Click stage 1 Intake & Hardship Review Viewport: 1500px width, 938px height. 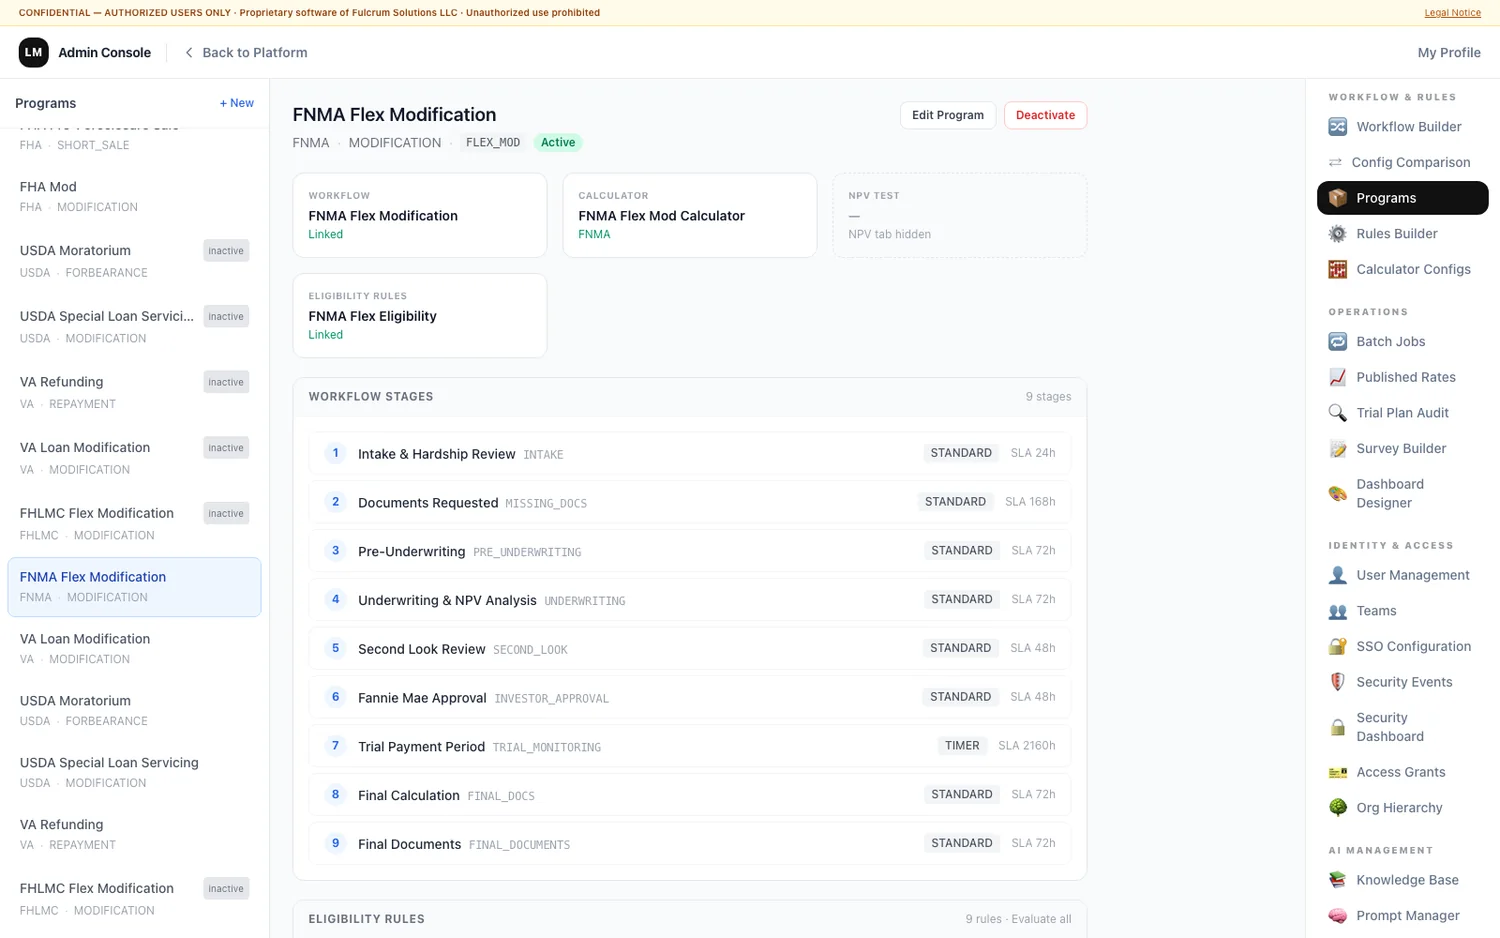tap(690, 453)
